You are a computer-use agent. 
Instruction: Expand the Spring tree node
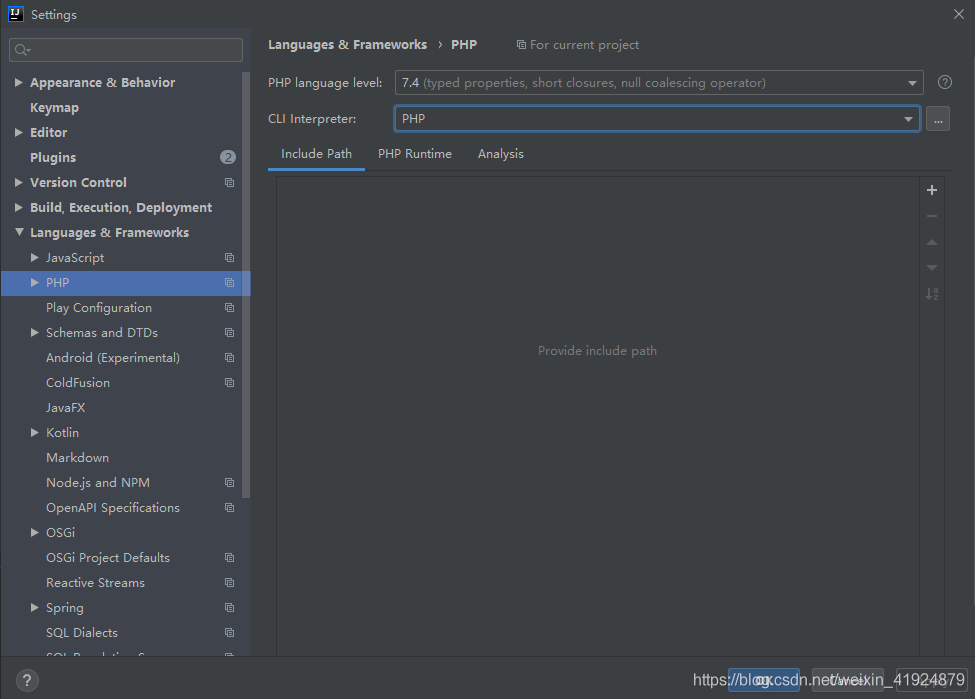pyautogui.click(x=35, y=608)
